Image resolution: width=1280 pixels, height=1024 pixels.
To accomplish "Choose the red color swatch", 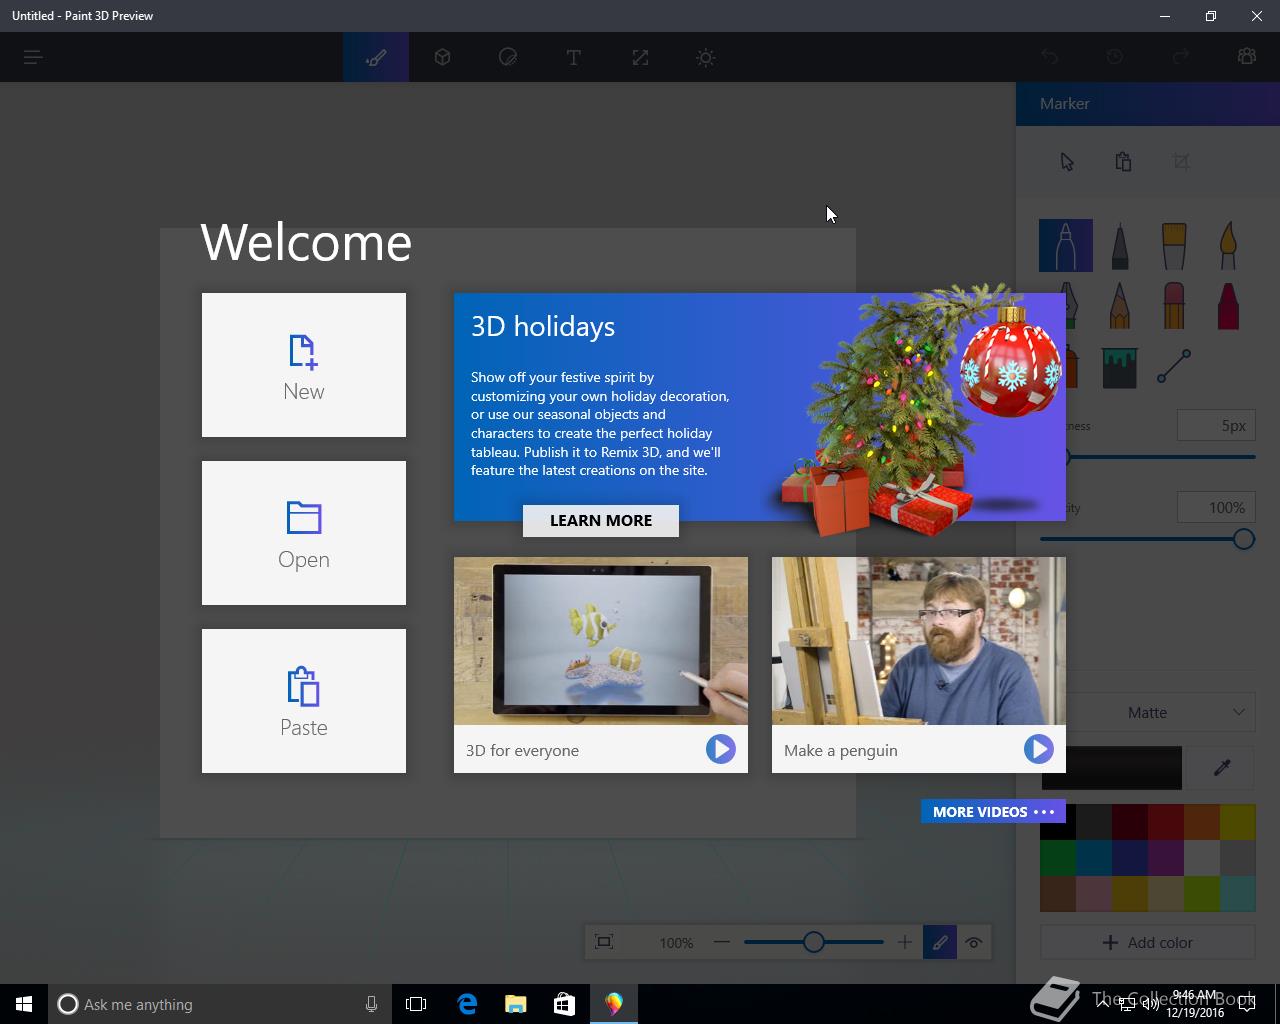I will tap(1165, 822).
